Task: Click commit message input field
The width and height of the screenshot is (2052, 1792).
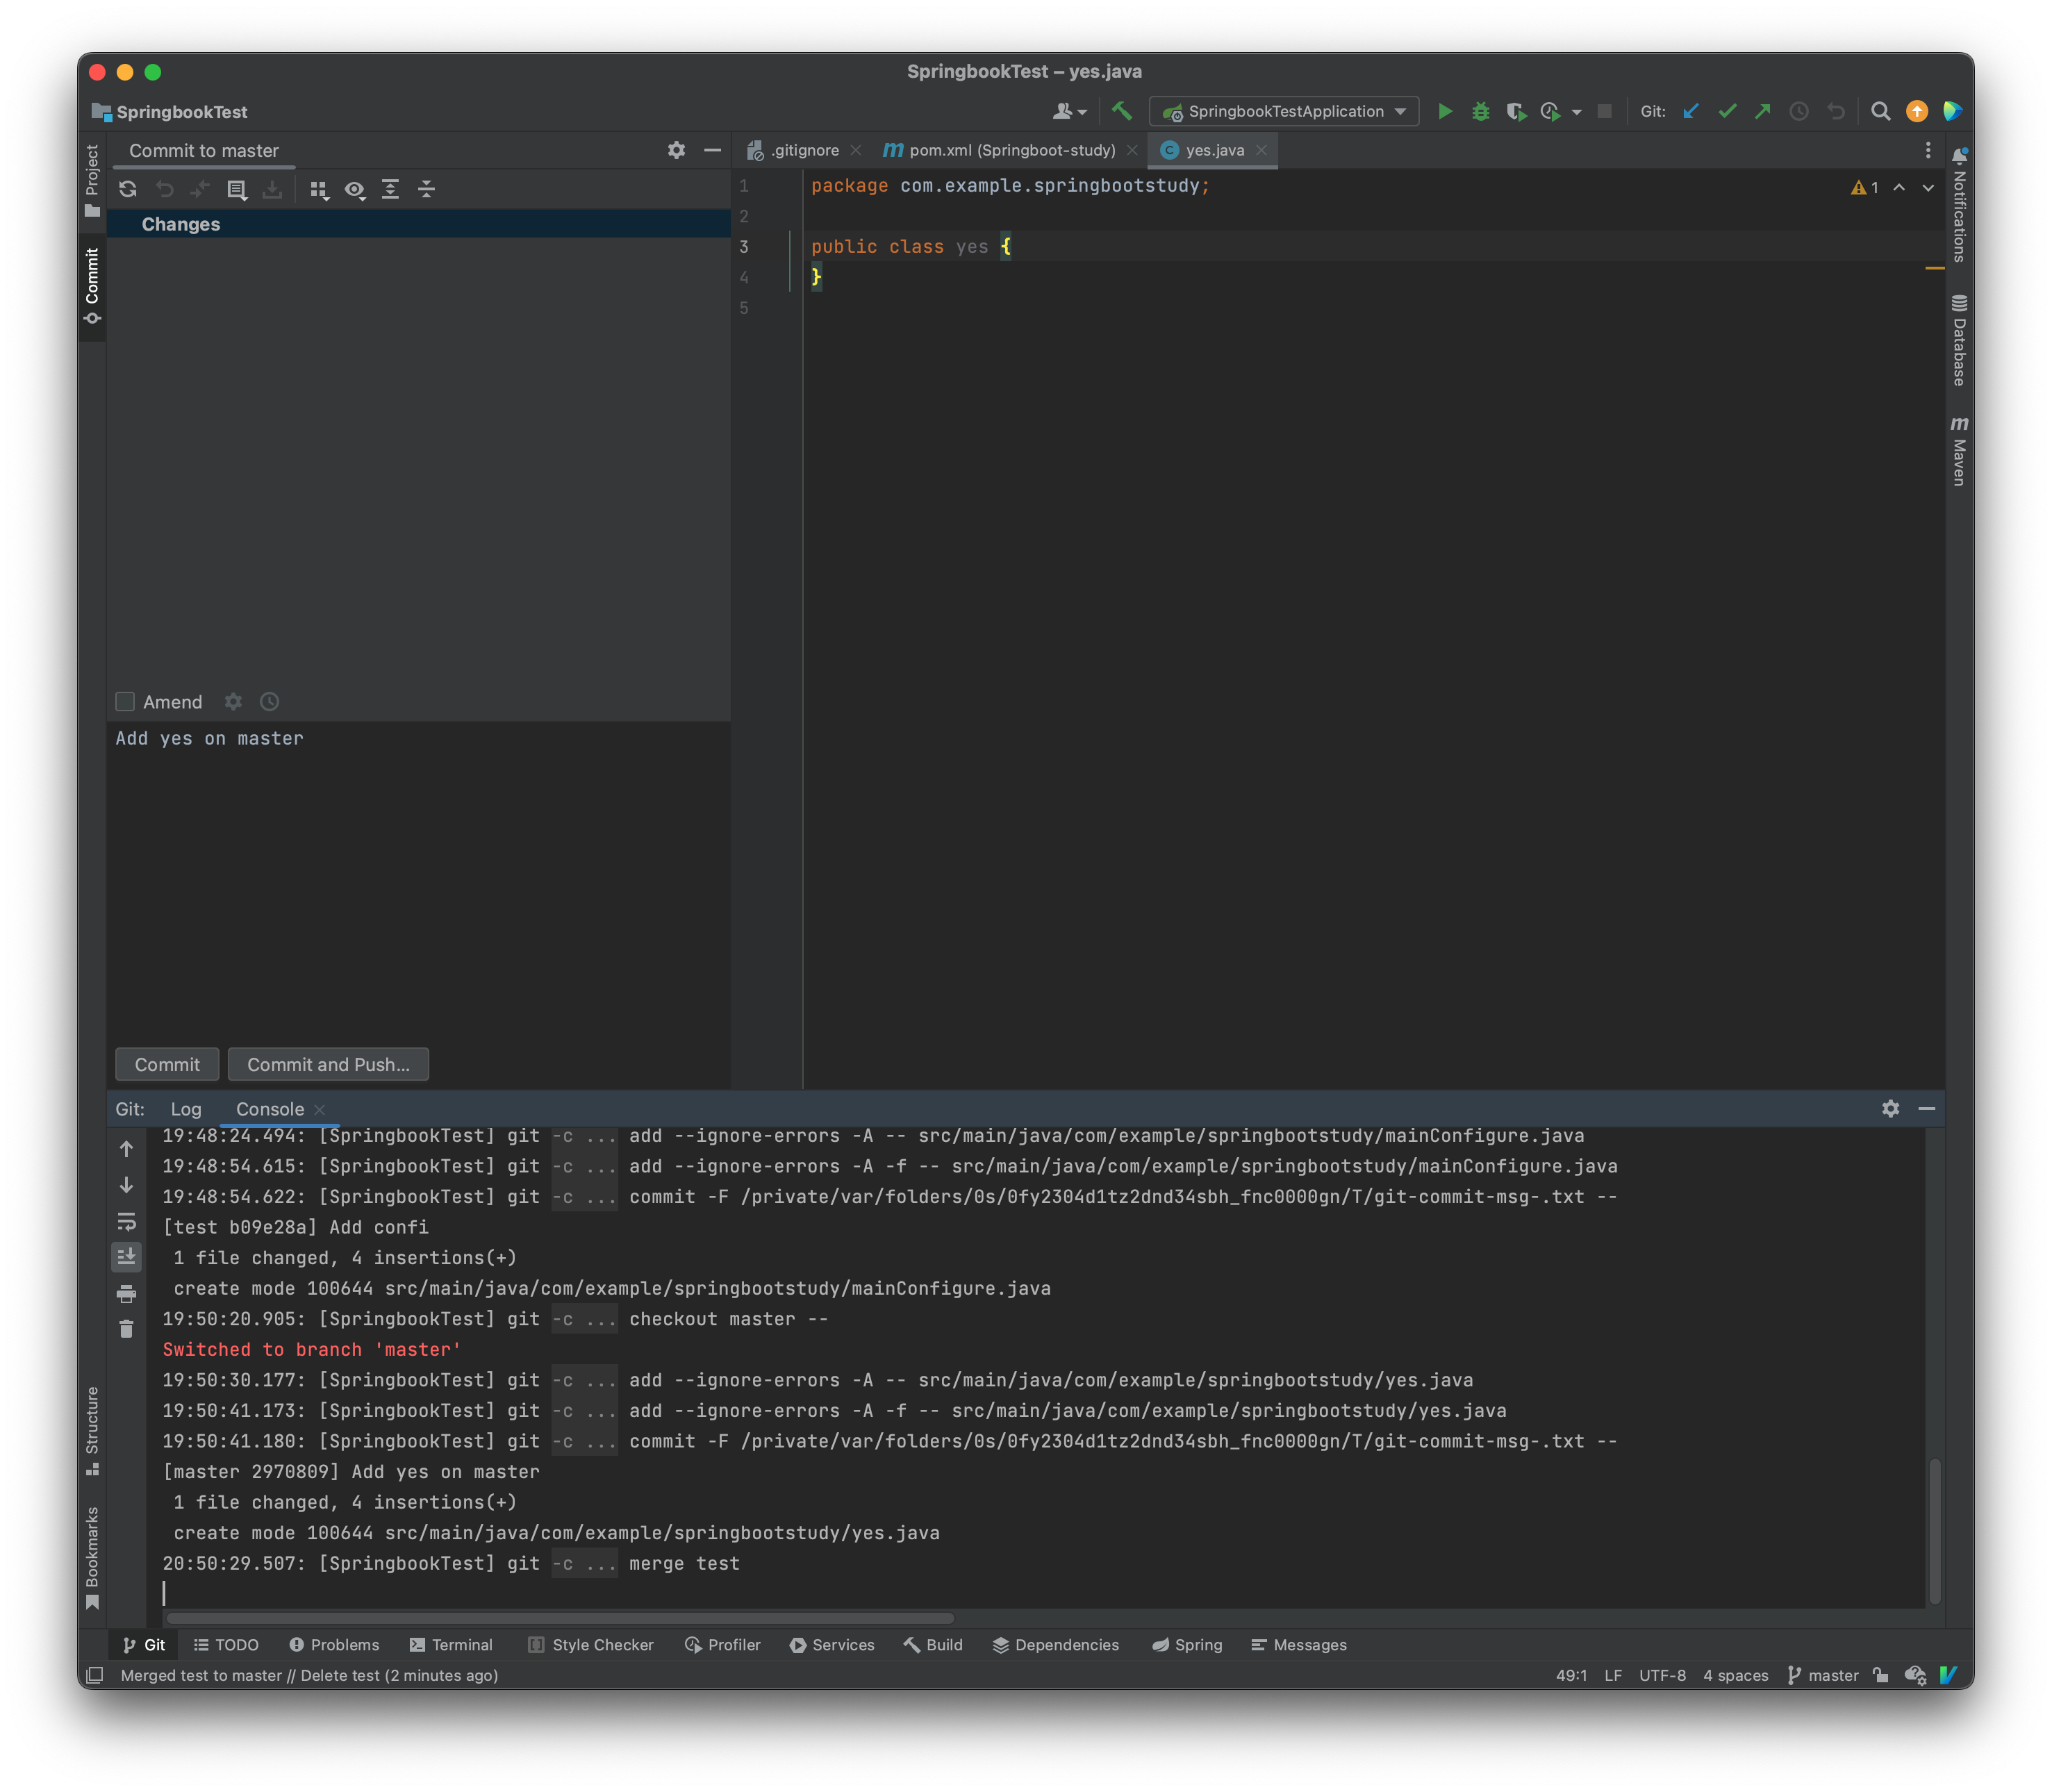Action: tap(418, 880)
